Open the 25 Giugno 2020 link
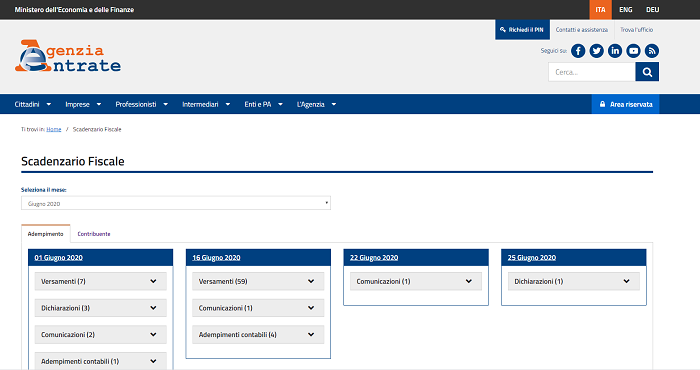The width and height of the screenshot is (700, 370). click(532, 258)
